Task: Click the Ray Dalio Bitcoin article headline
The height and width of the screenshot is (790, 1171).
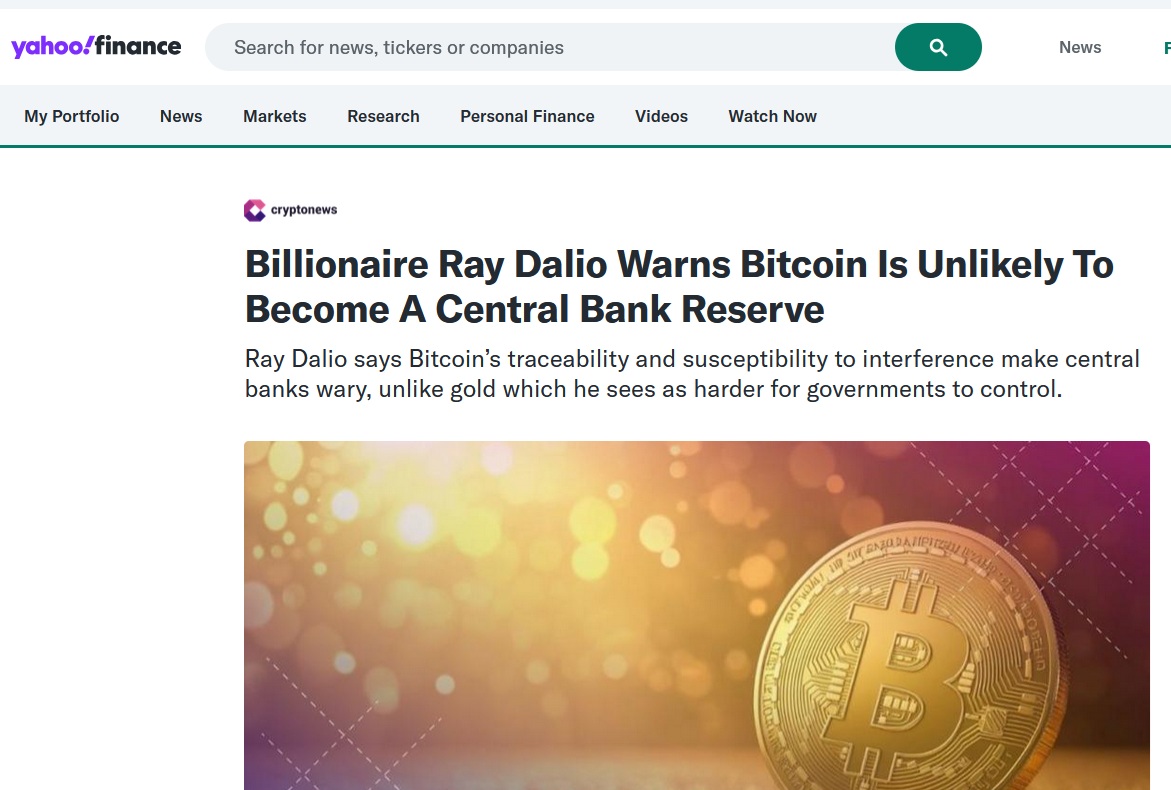Action: click(679, 266)
